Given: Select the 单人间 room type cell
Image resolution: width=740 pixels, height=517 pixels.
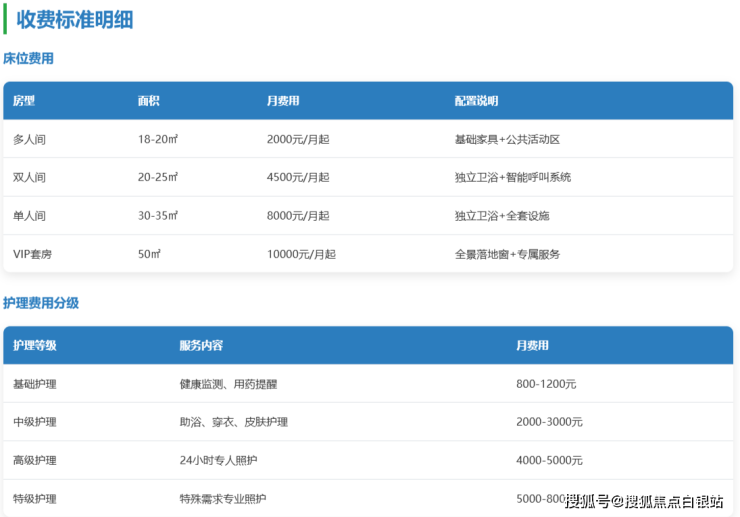Looking at the screenshot, I should click(x=29, y=216).
